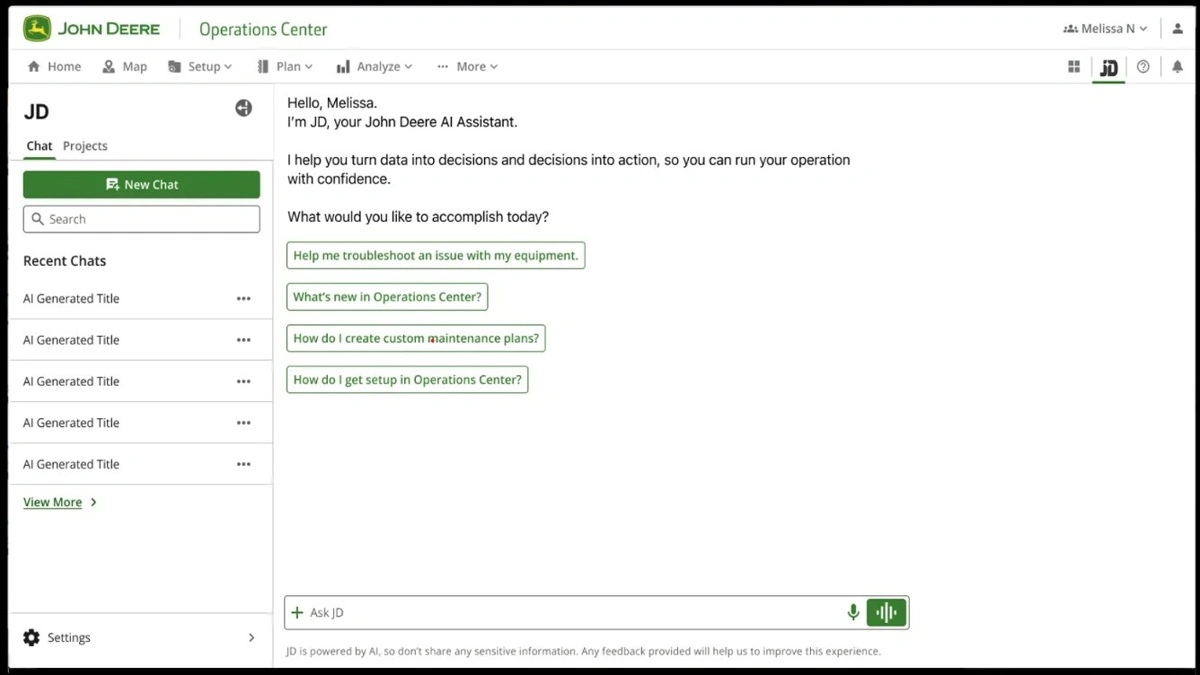Open the fourth AI Generated Title chat
Image resolution: width=1200 pixels, height=675 pixels.
pos(71,423)
